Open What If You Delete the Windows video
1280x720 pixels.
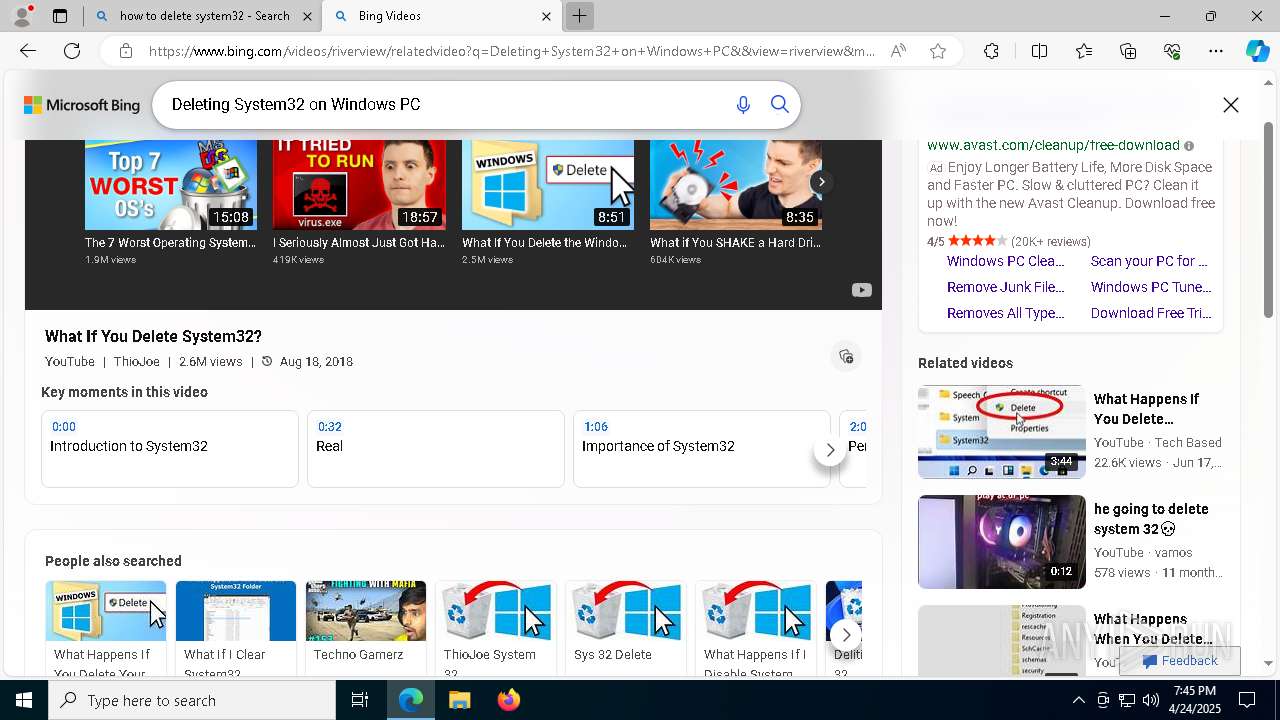pyautogui.click(x=548, y=185)
